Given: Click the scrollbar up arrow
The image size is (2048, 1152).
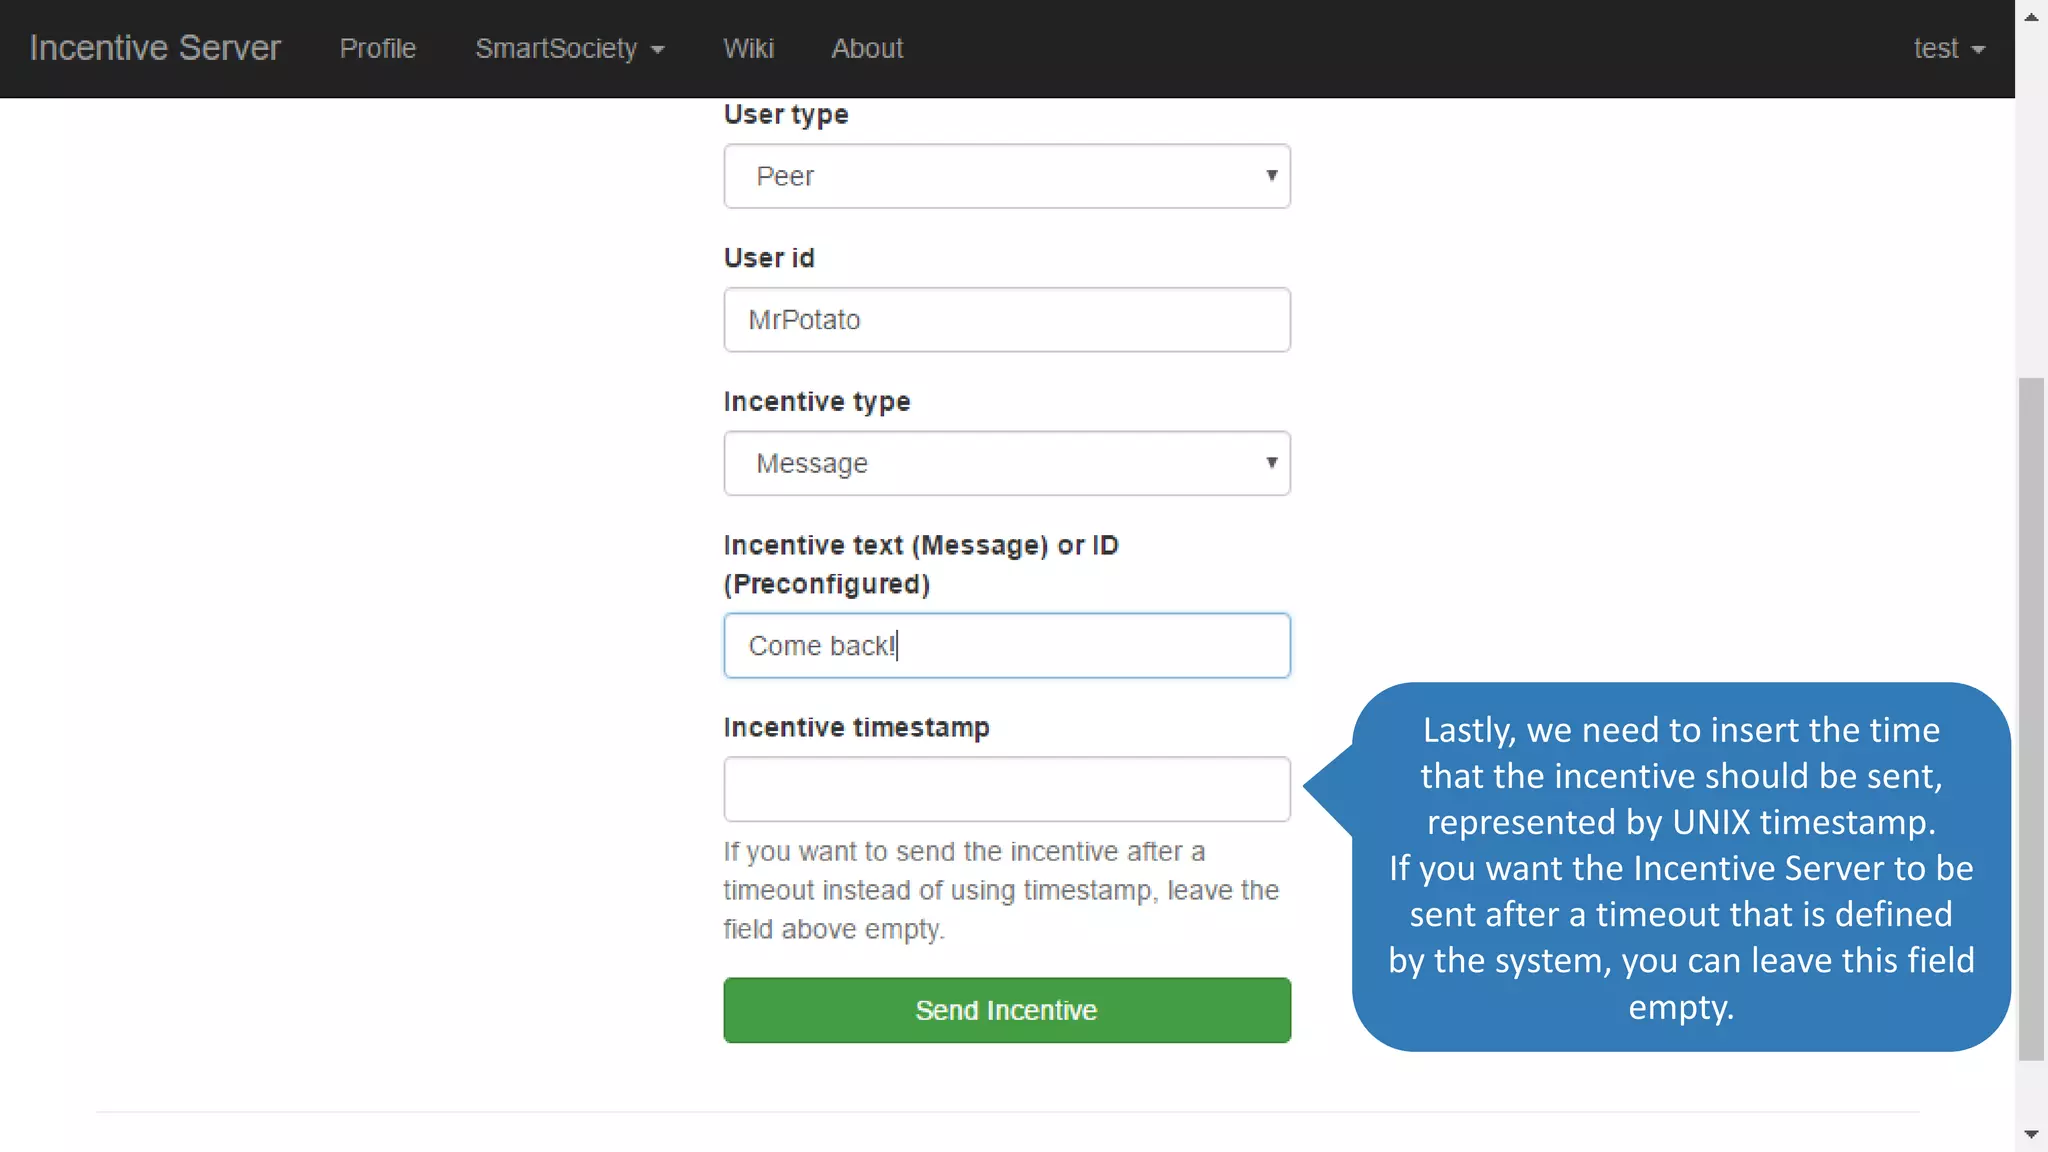Looking at the screenshot, I should [x=2031, y=17].
